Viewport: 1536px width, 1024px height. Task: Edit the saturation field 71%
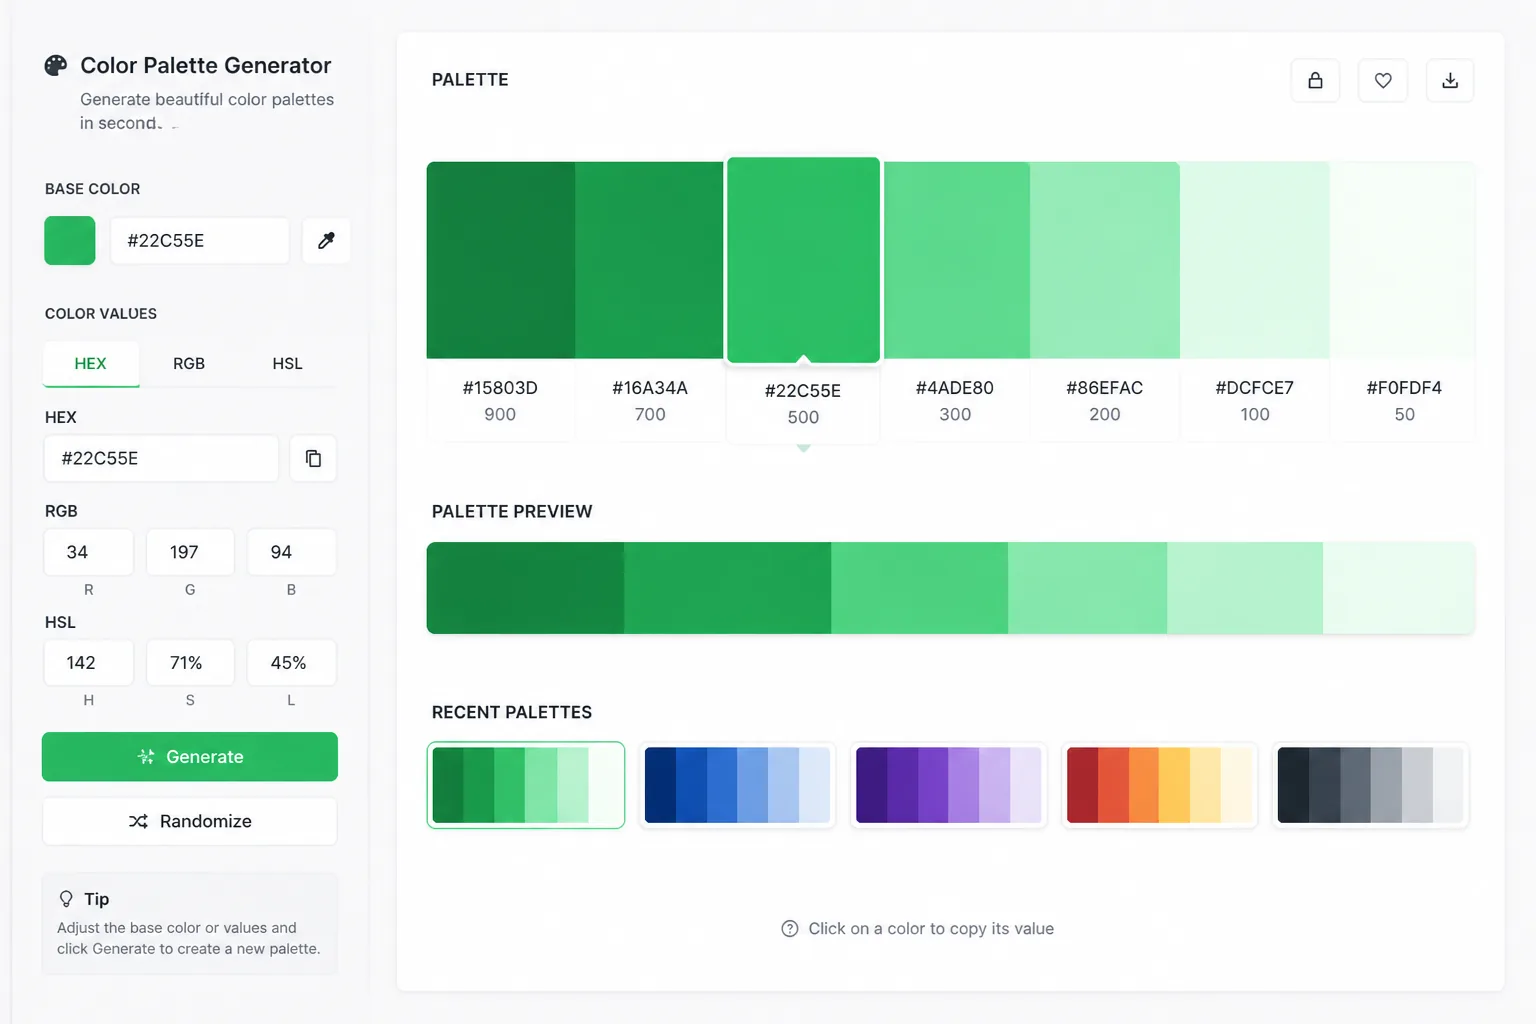coord(190,663)
